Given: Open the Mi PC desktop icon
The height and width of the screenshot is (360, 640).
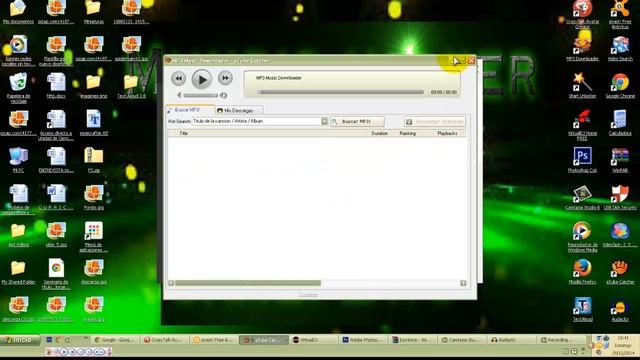Looking at the screenshot, I should click(x=18, y=160).
